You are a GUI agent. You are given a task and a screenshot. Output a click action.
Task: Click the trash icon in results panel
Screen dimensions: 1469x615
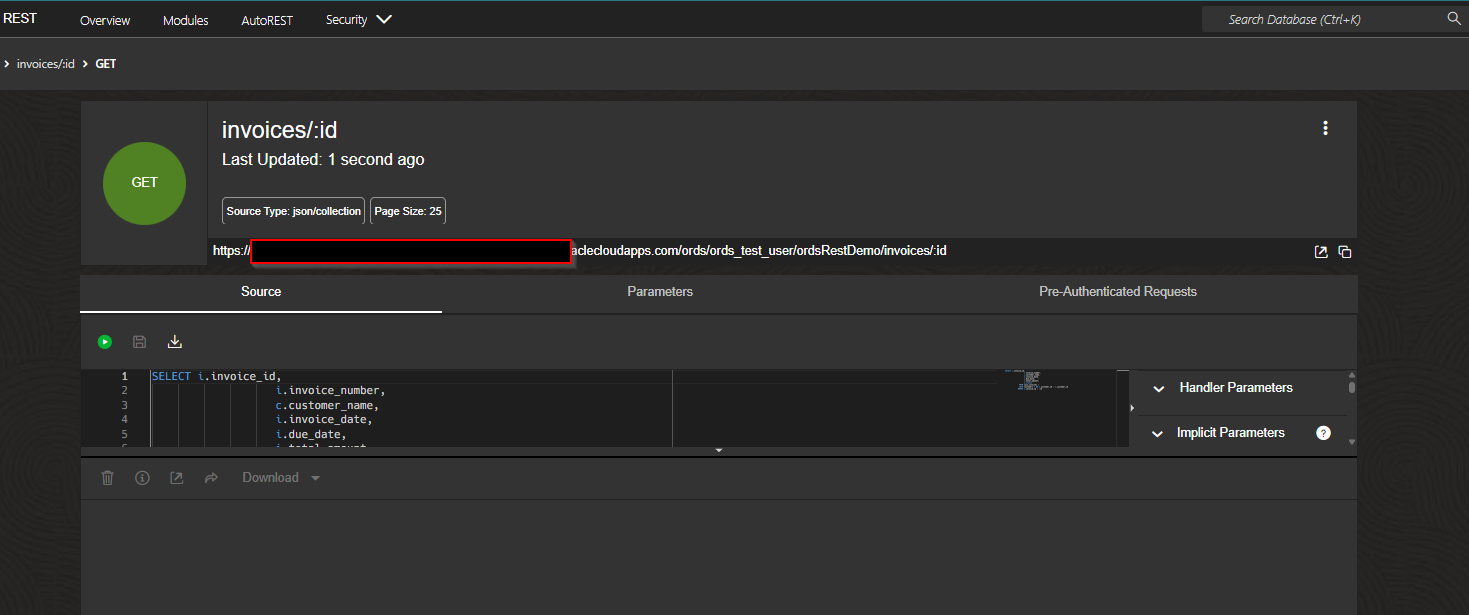[107, 477]
